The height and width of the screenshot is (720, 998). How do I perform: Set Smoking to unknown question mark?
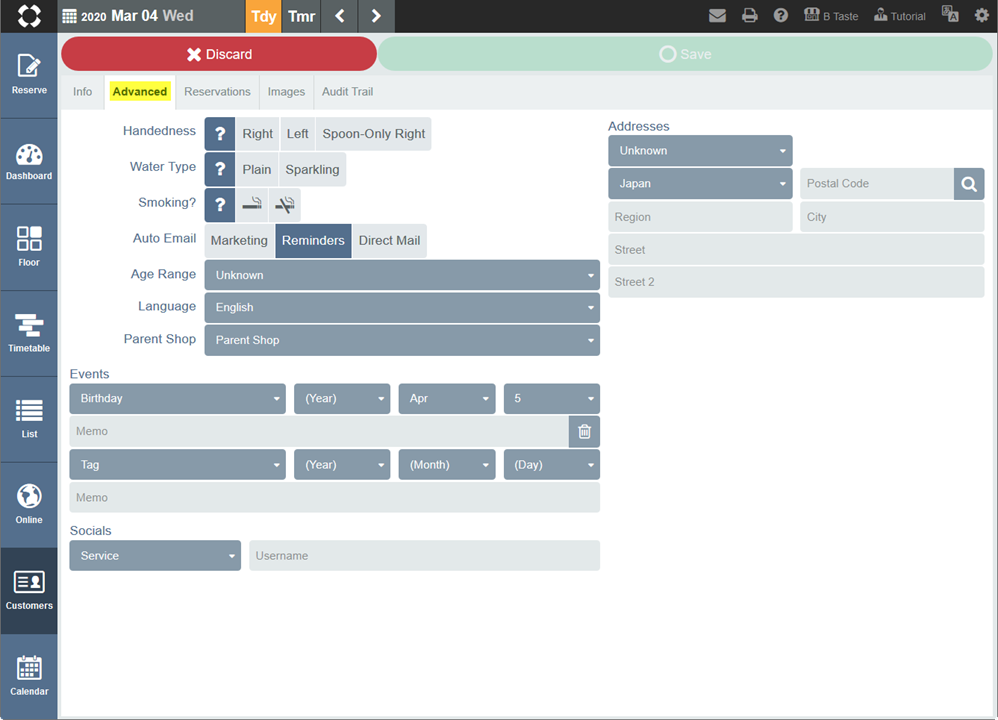[x=220, y=205]
